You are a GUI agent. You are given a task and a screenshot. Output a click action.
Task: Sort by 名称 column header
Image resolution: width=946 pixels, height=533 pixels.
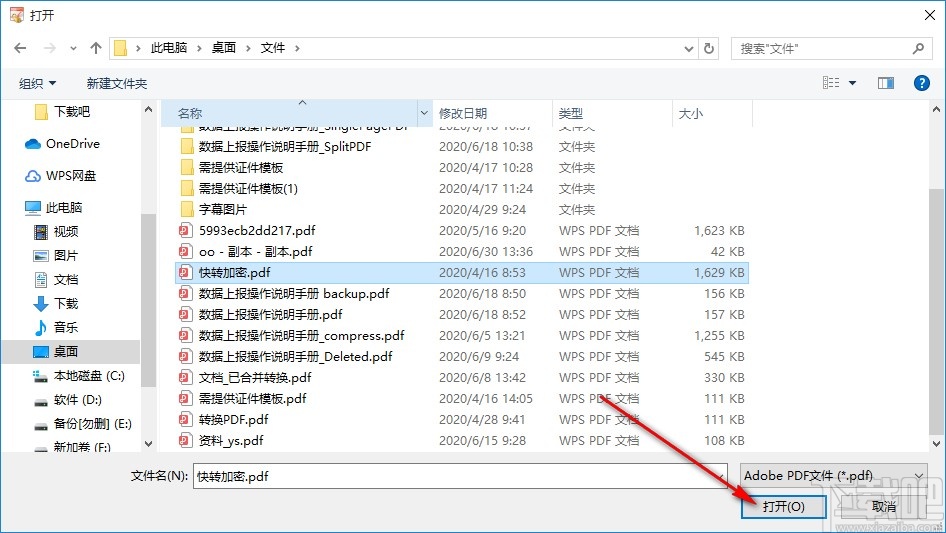(289, 113)
